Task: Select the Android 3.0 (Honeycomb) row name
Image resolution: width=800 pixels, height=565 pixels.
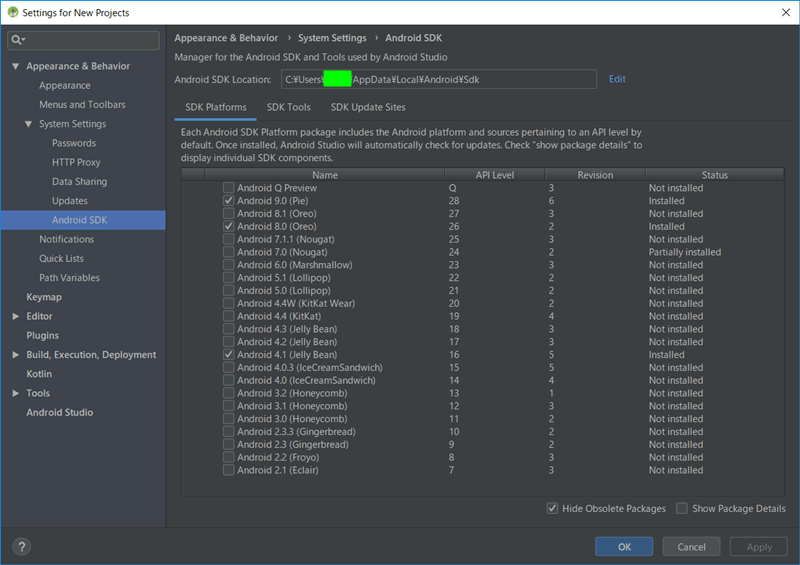Action: click(x=292, y=419)
